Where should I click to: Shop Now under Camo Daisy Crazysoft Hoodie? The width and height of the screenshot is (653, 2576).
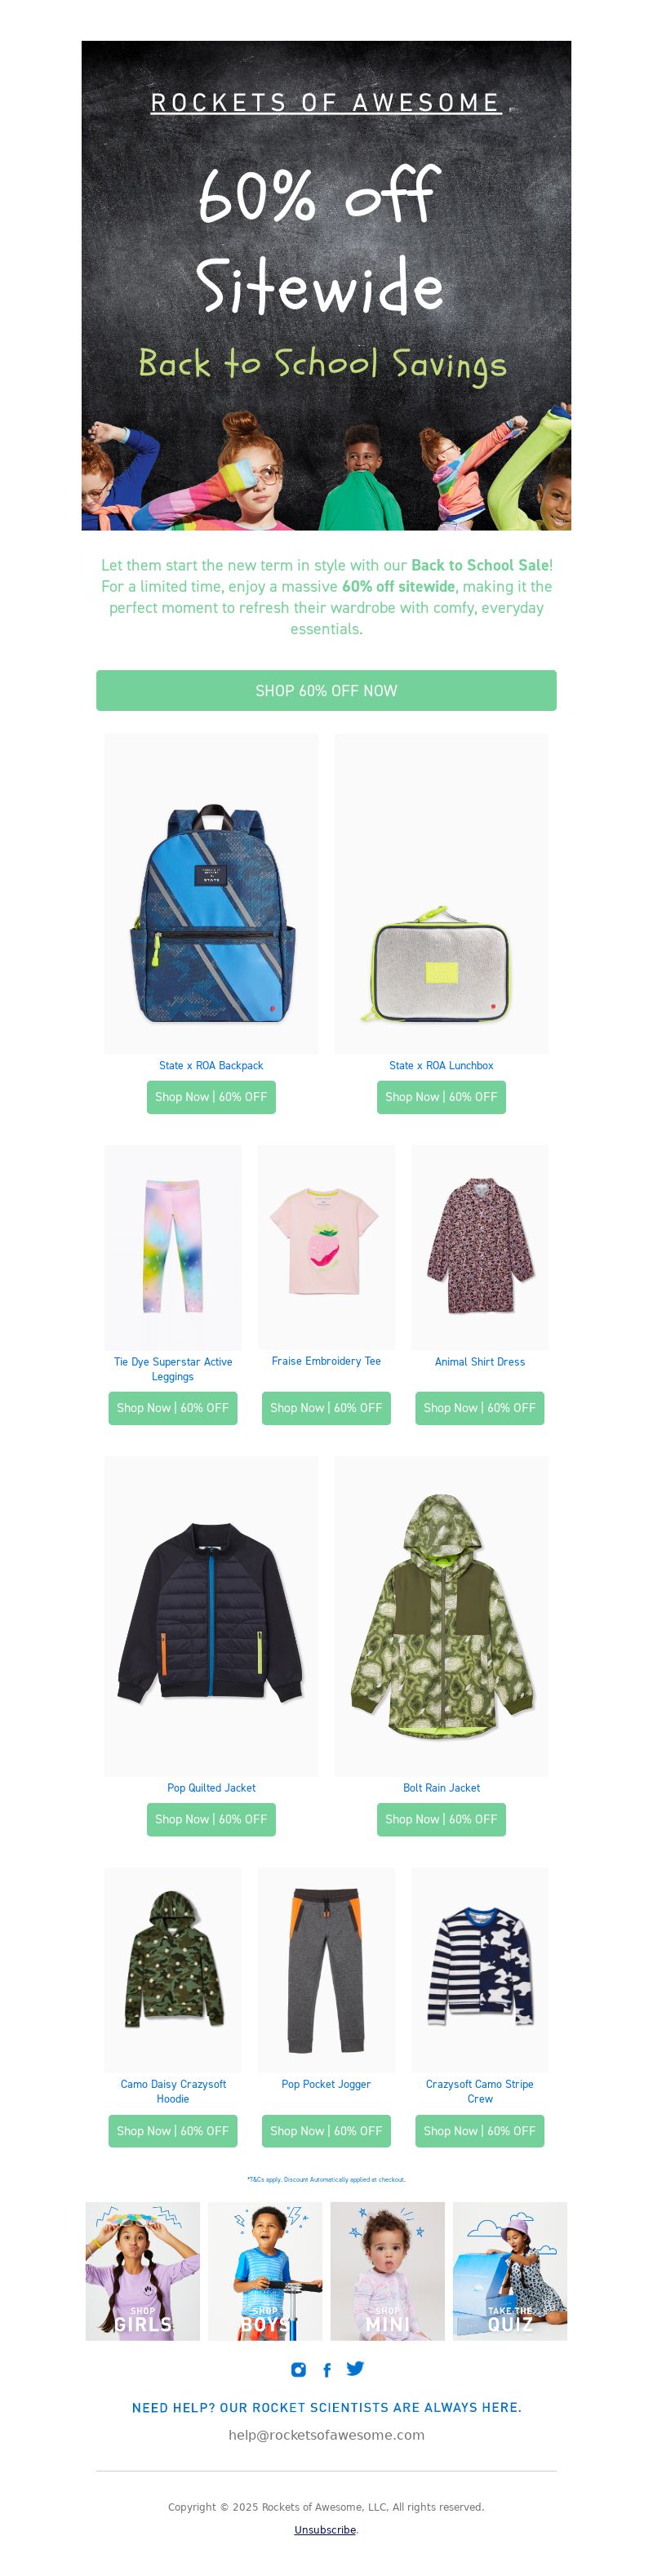pyautogui.click(x=173, y=2131)
